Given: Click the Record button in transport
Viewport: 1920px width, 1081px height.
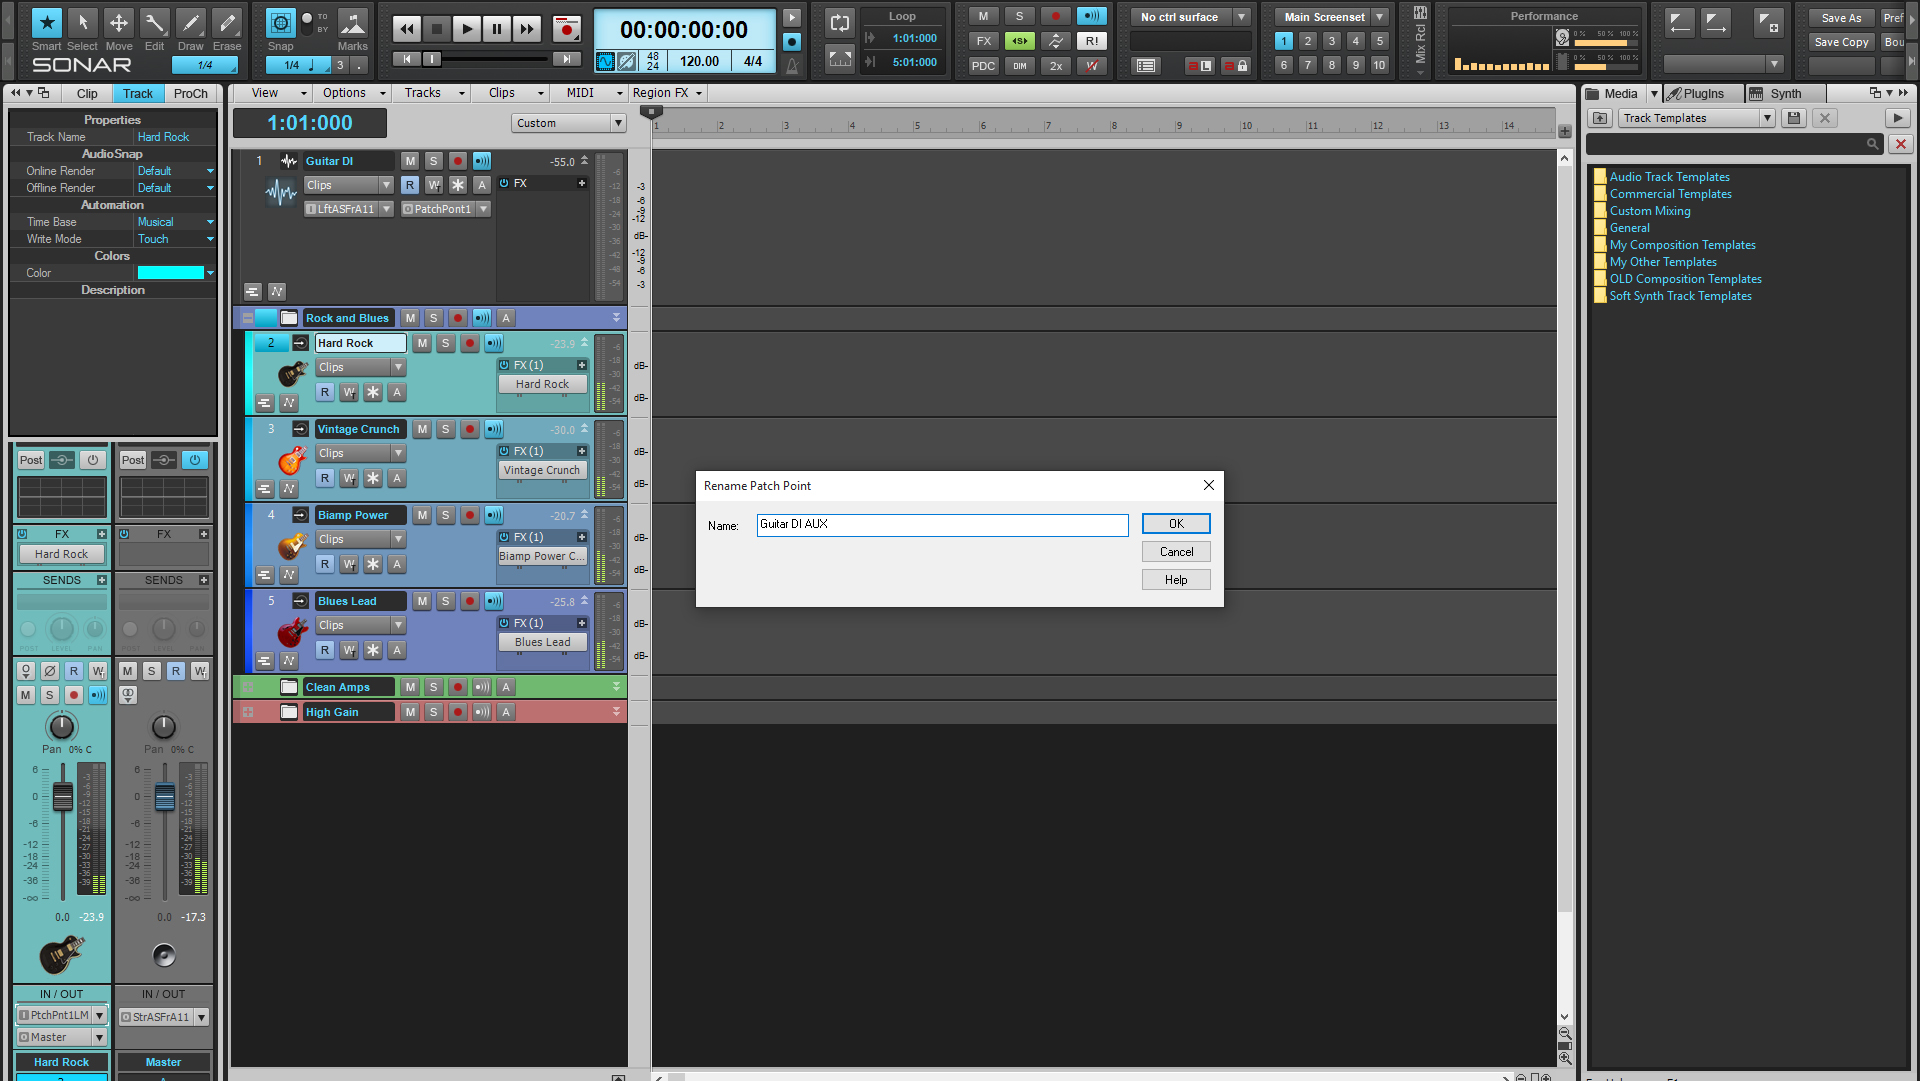Looking at the screenshot, I should 567,29.
